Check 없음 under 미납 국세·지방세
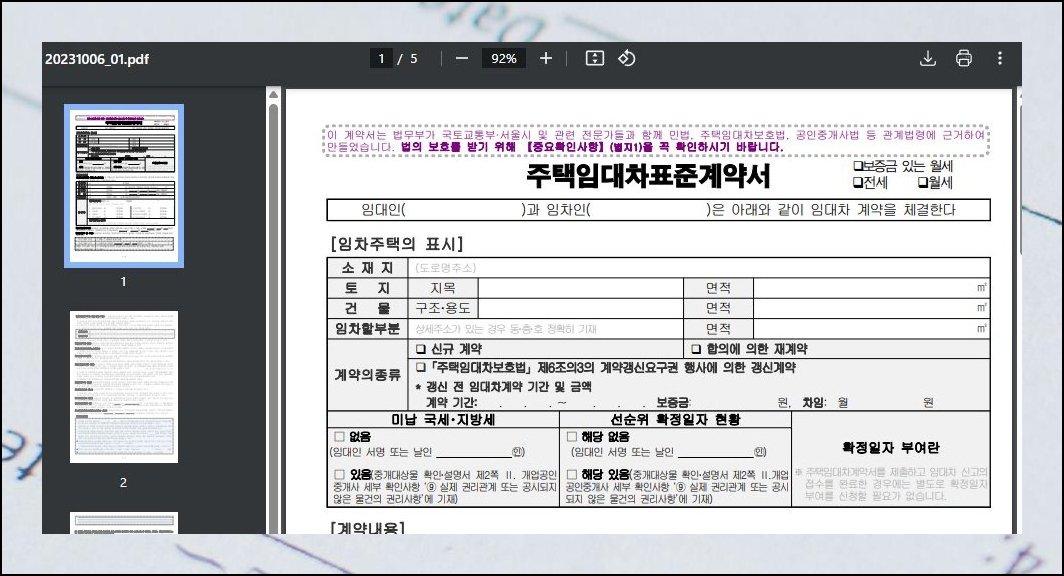 point(339,436)
